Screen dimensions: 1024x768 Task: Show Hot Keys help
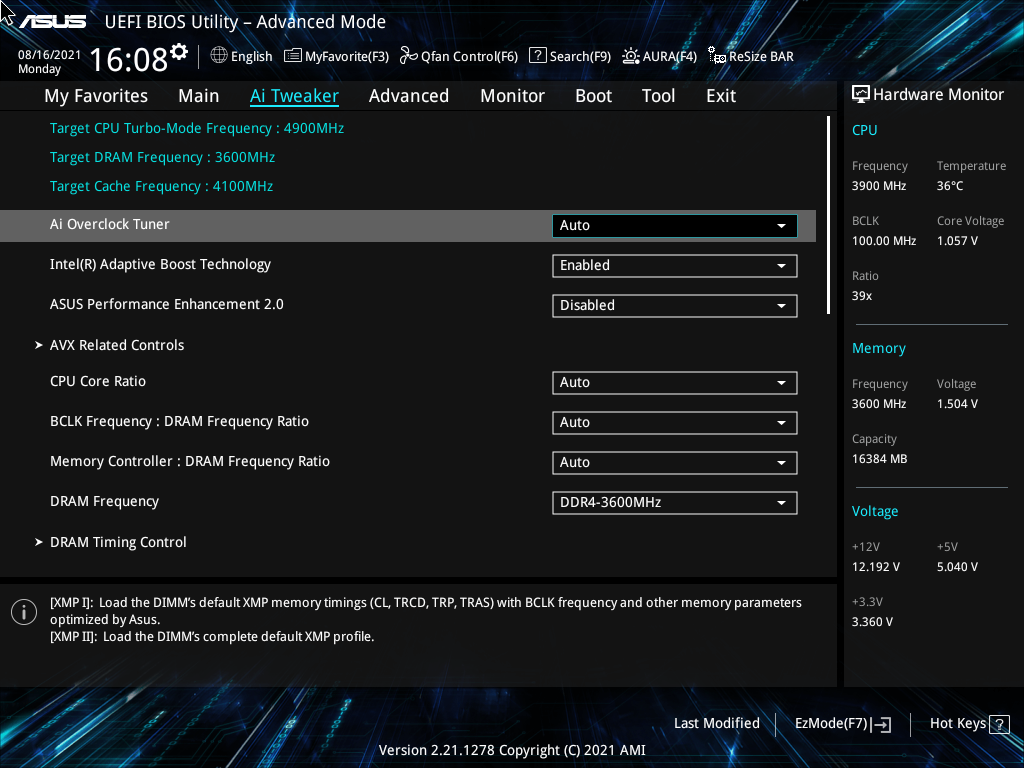[x=969, y=724]
